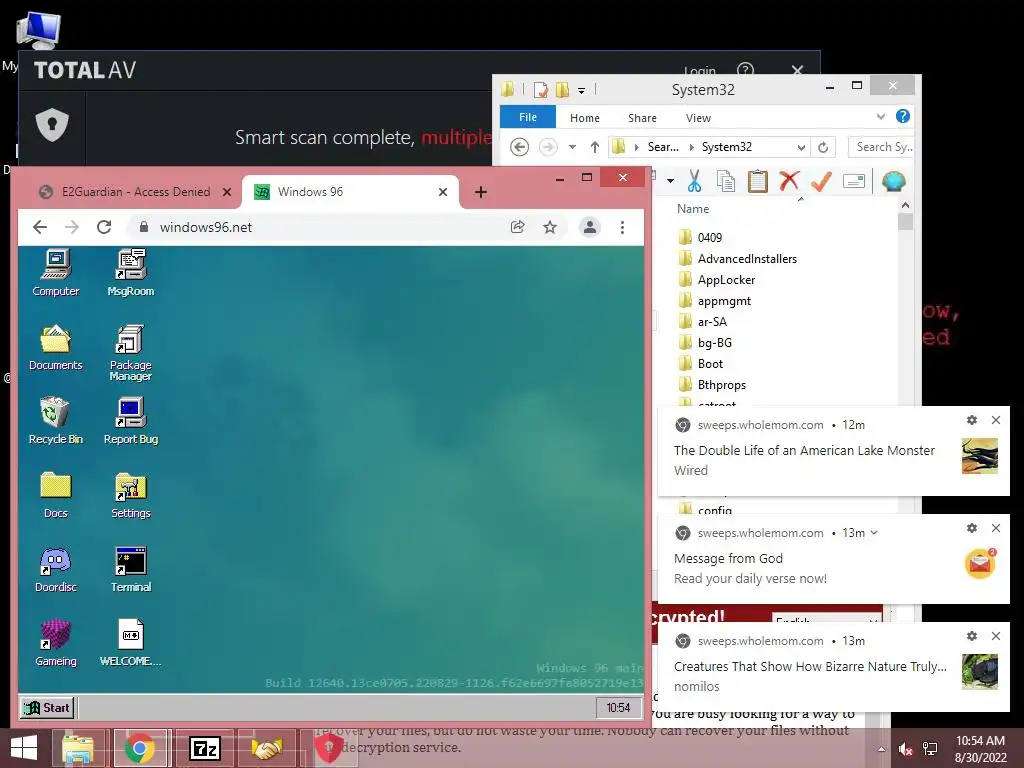The image size is (1024, 768).
Task: Open the Gameing shortcut icon
Action: (56, 643)
